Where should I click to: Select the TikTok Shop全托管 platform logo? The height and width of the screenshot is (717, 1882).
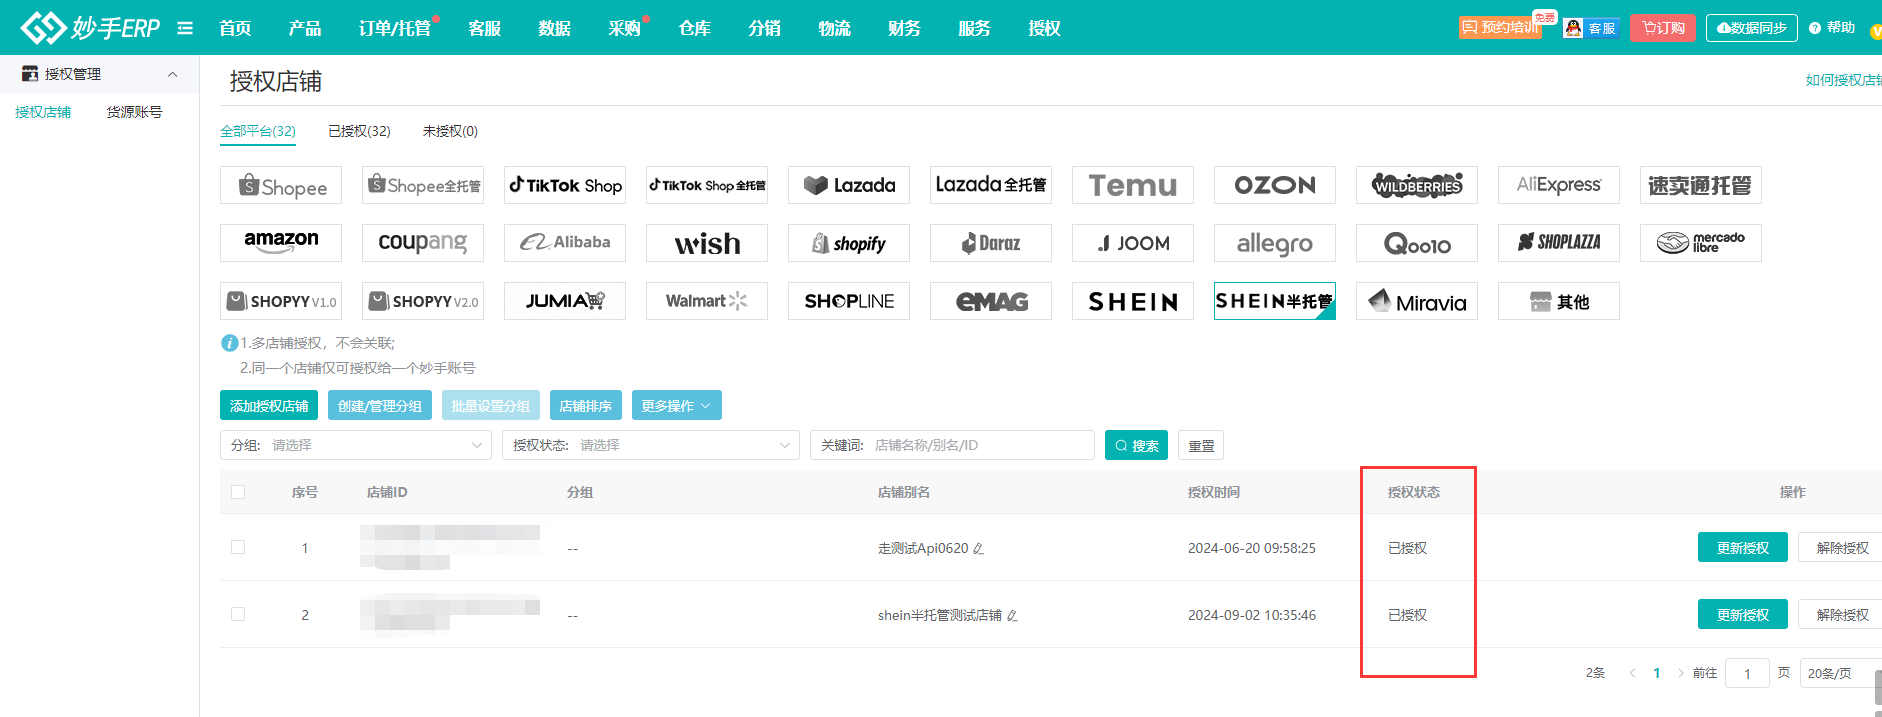tap(707, 185)
